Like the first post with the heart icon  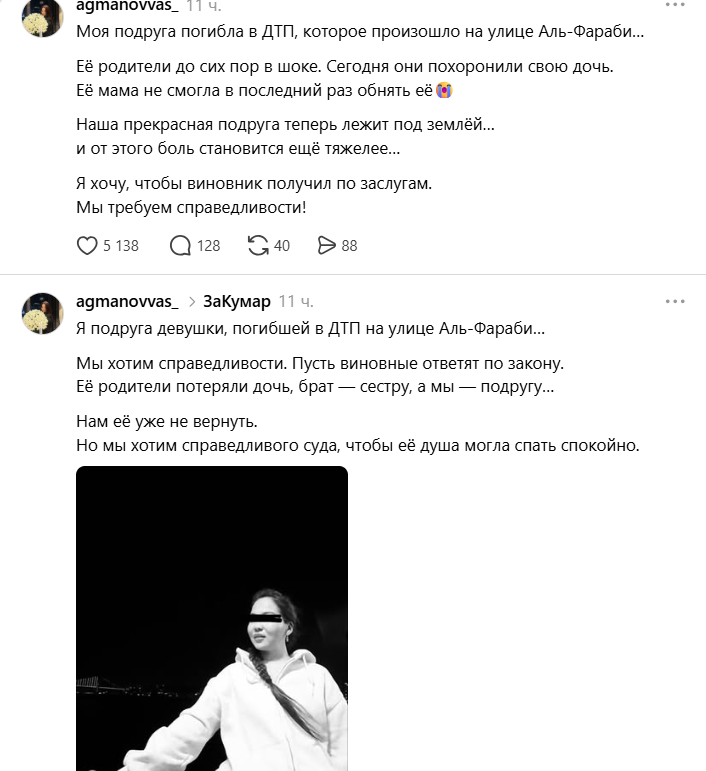[x=87, y=245]
